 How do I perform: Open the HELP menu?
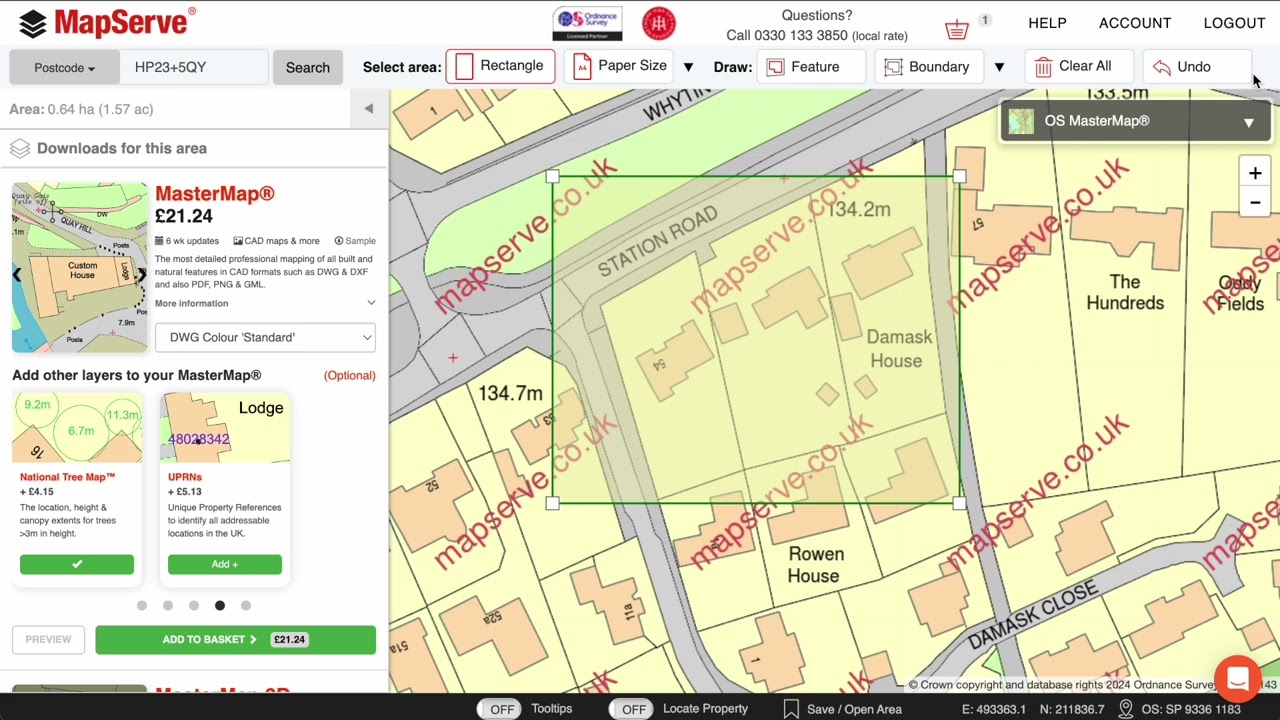[x=1047, y=23]
